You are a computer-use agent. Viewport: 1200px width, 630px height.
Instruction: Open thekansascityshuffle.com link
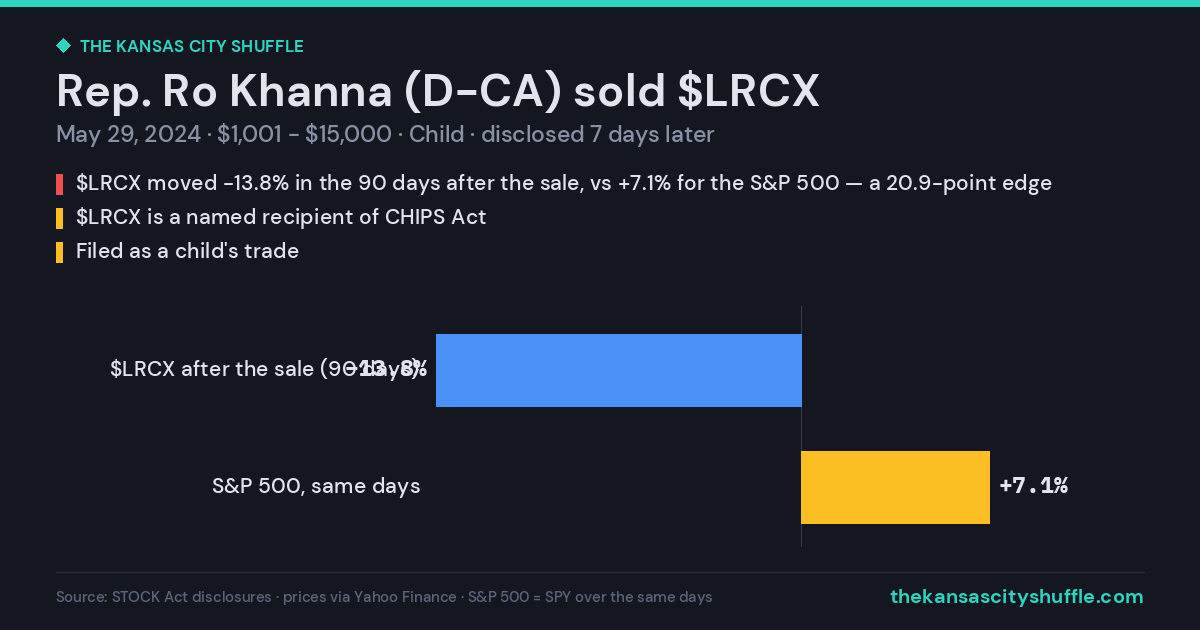coord(1016,597)
